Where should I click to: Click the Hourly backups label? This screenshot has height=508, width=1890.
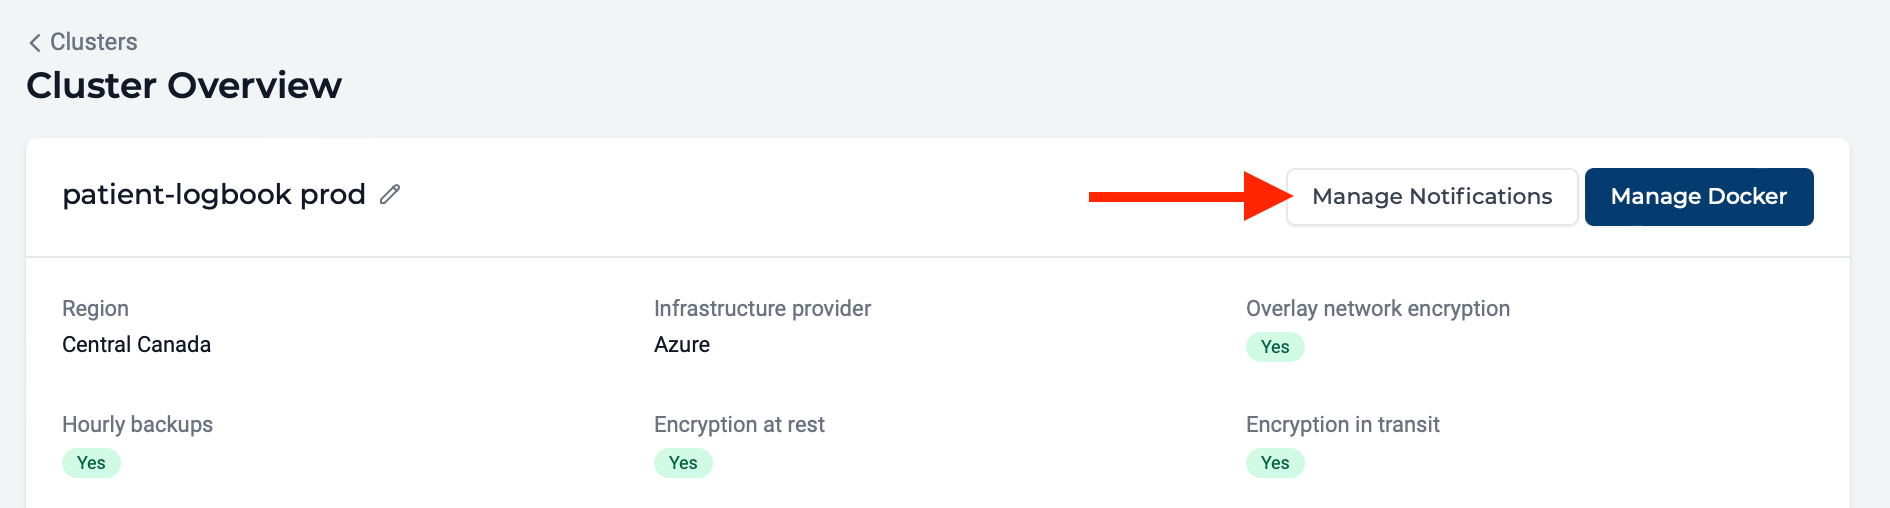click(x=137, y=425)
